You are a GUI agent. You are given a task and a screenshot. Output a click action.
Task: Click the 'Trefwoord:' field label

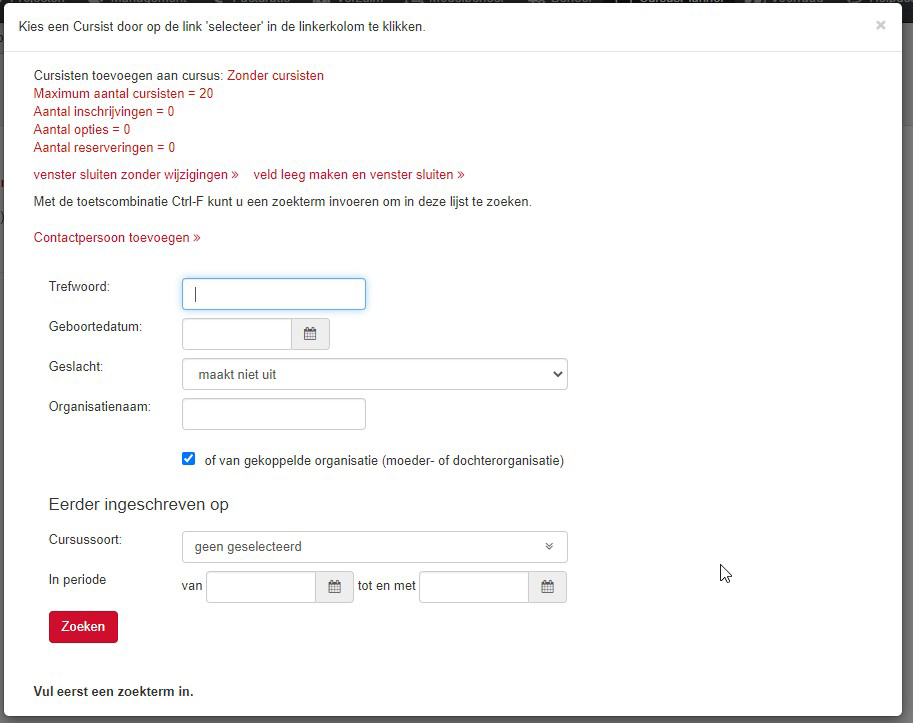(79, 287)
